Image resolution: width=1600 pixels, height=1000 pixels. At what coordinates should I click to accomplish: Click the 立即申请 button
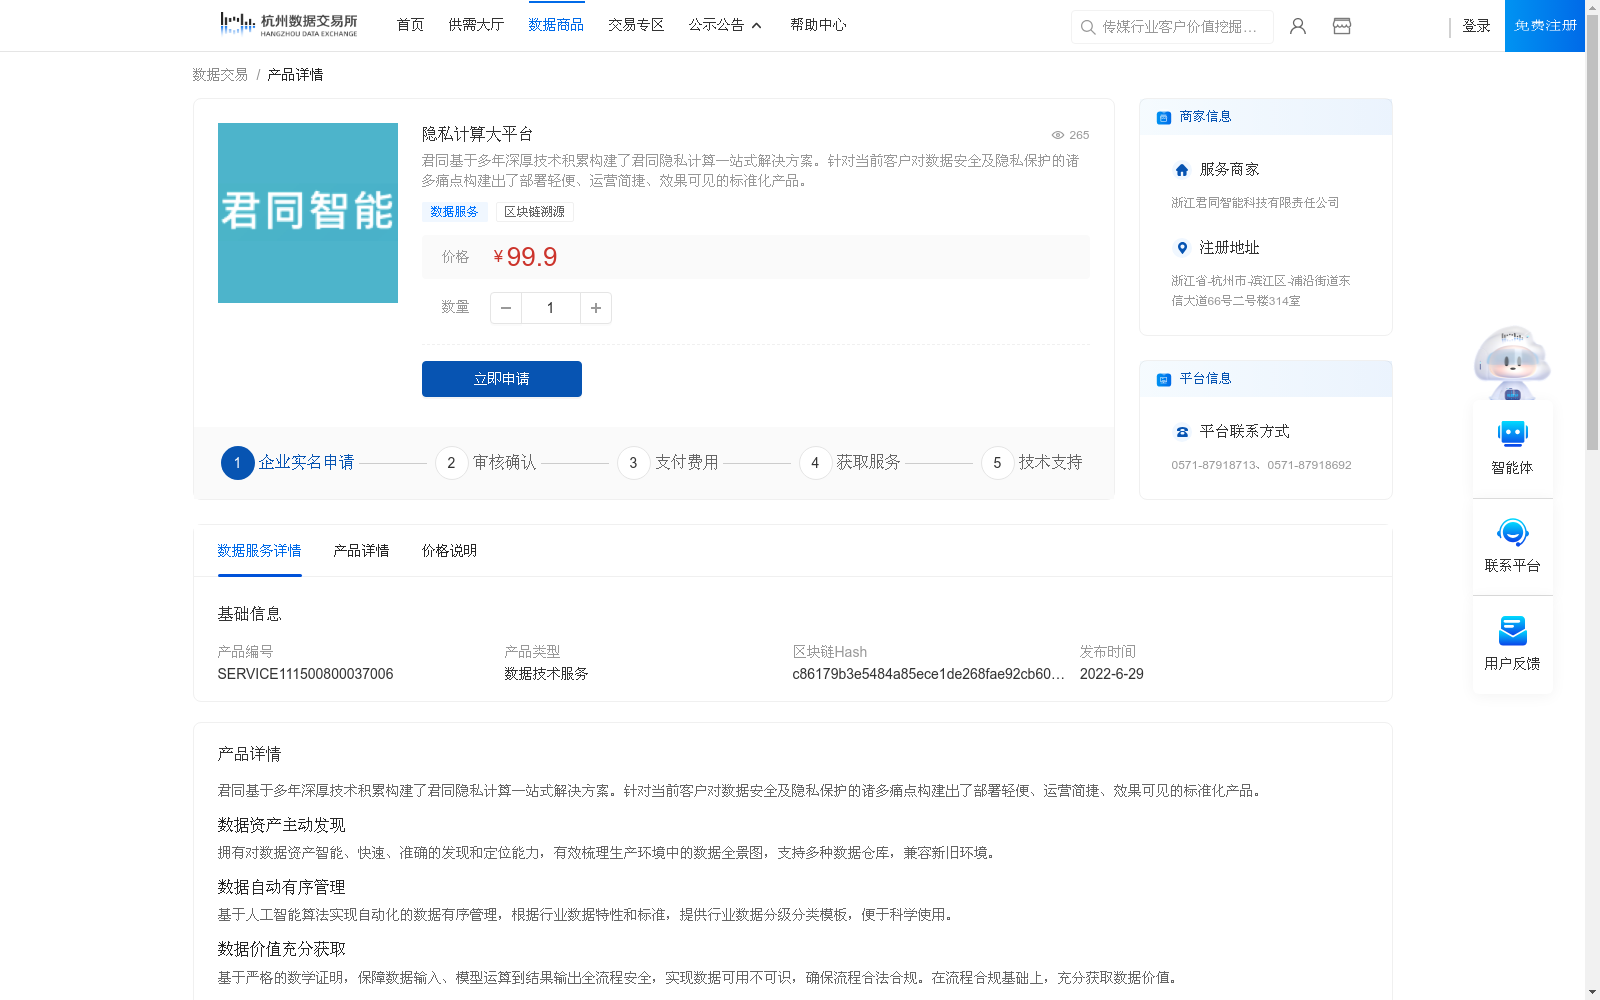(502, 379)
